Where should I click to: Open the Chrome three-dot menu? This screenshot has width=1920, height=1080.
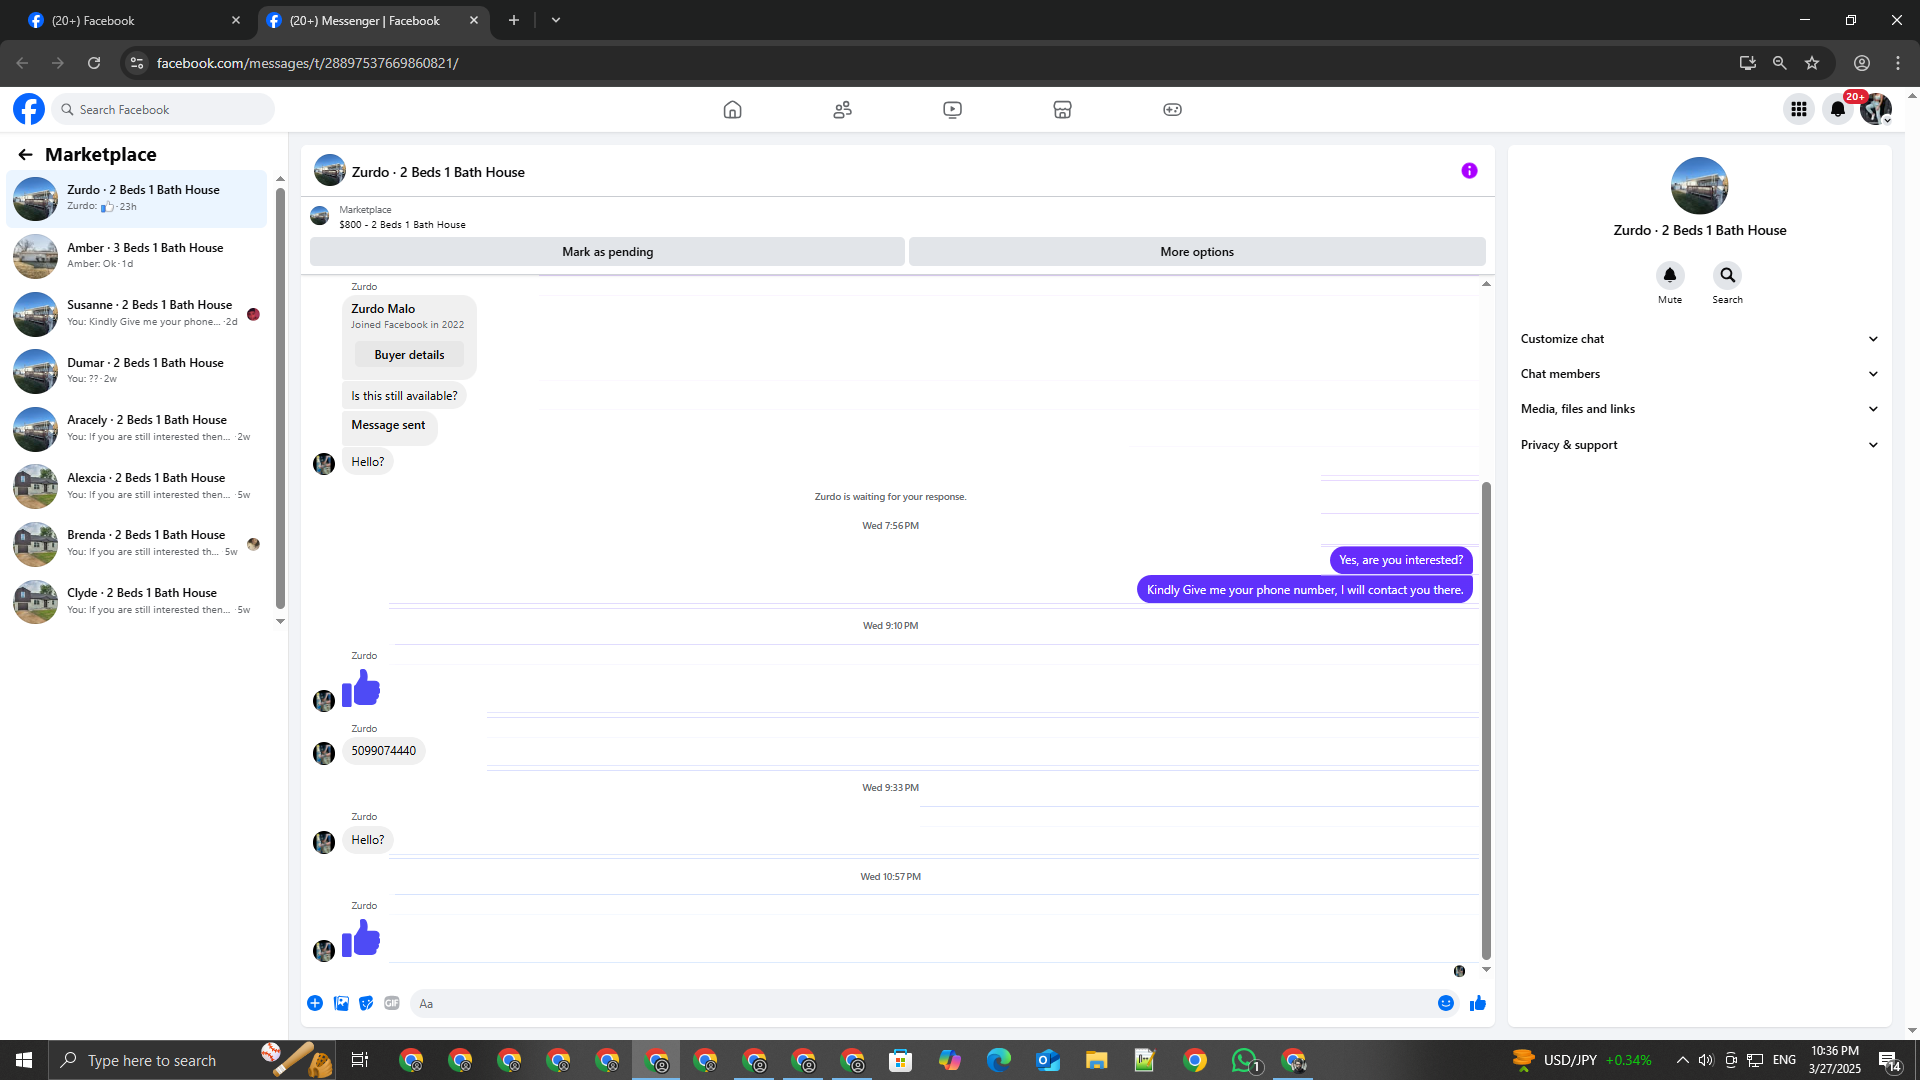[x=1898, y=63]
